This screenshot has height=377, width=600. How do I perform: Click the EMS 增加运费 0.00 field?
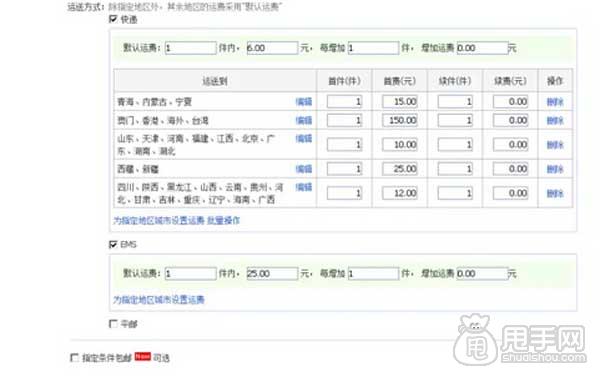tap(482, 274)
